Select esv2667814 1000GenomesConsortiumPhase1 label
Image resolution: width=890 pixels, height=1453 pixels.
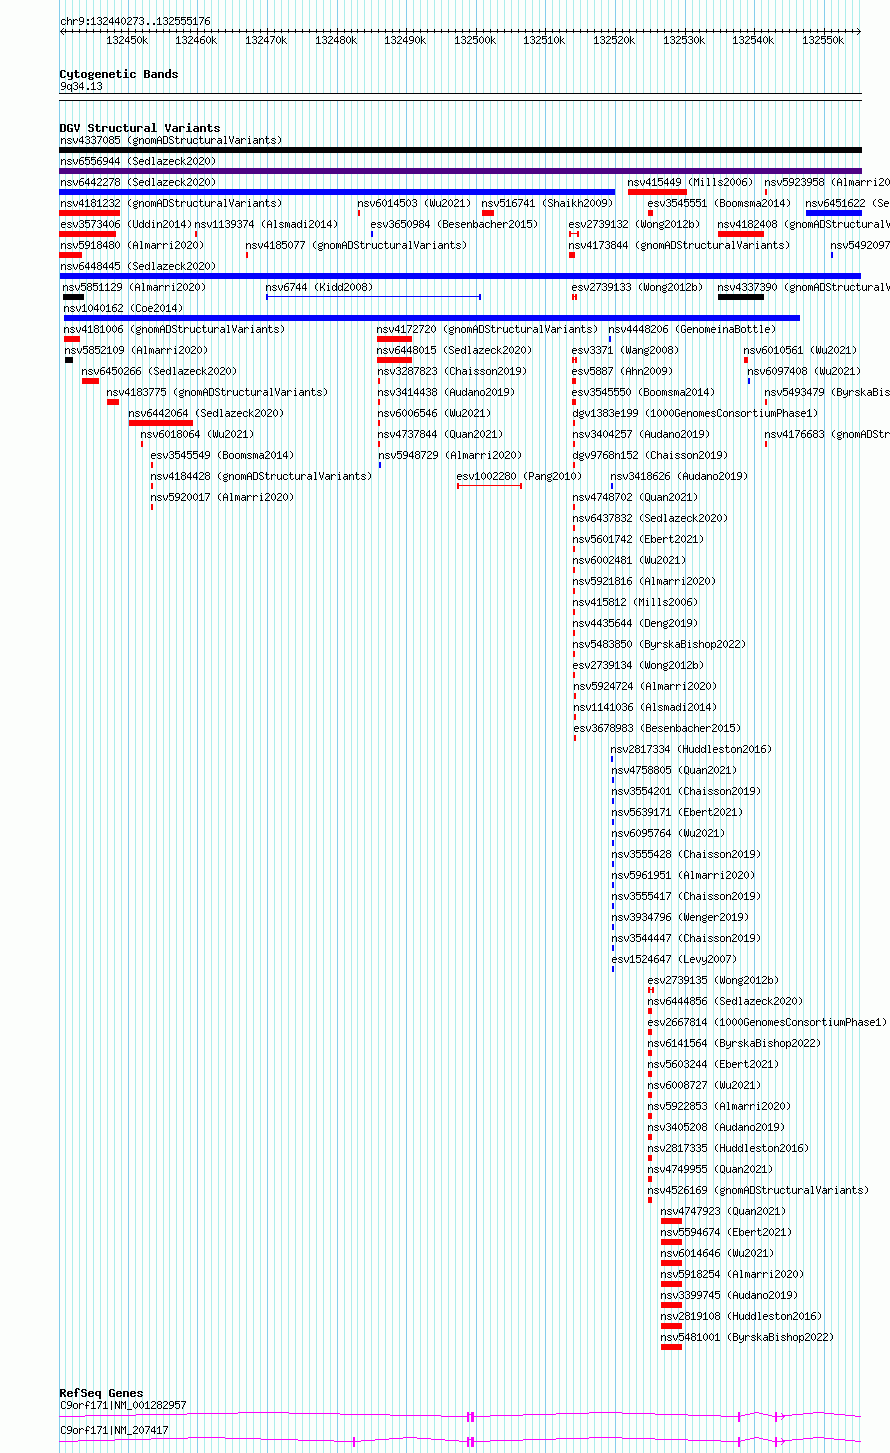pyautogui.click(x=767, y=1022)
